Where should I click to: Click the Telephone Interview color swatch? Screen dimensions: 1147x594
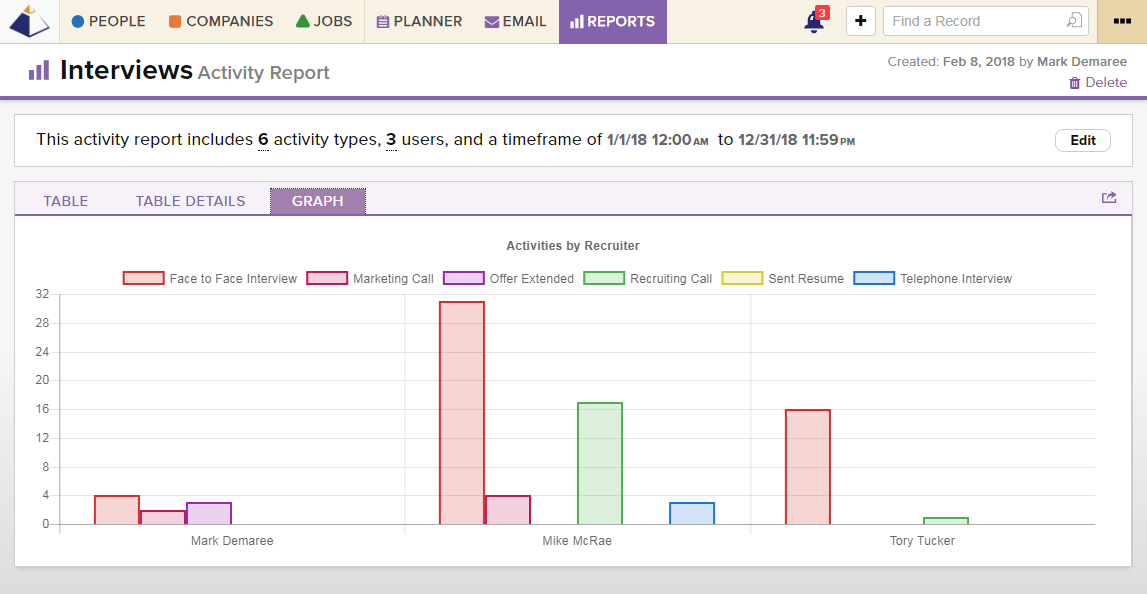pyautogui.click(x=873, y=279)
